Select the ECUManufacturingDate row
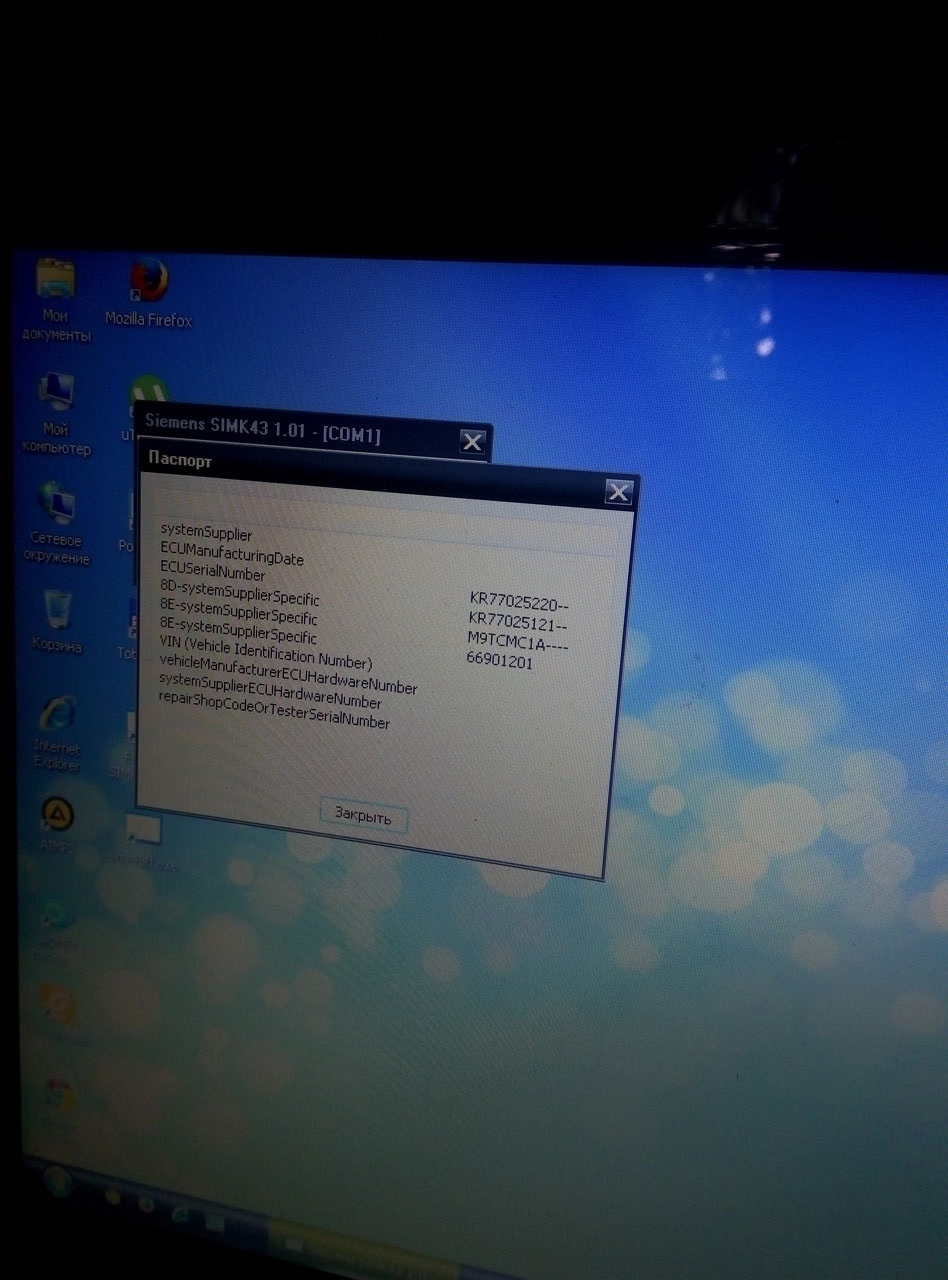 [231, 556]
